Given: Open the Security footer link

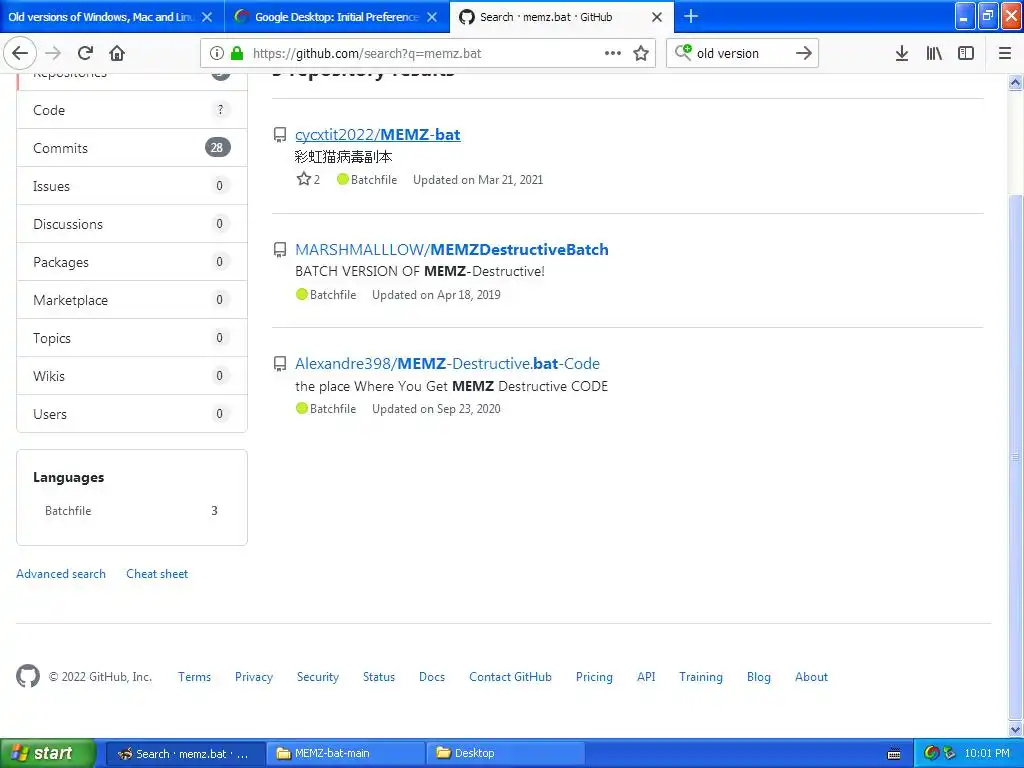Looking at the screenshot, I should point(318,677).
